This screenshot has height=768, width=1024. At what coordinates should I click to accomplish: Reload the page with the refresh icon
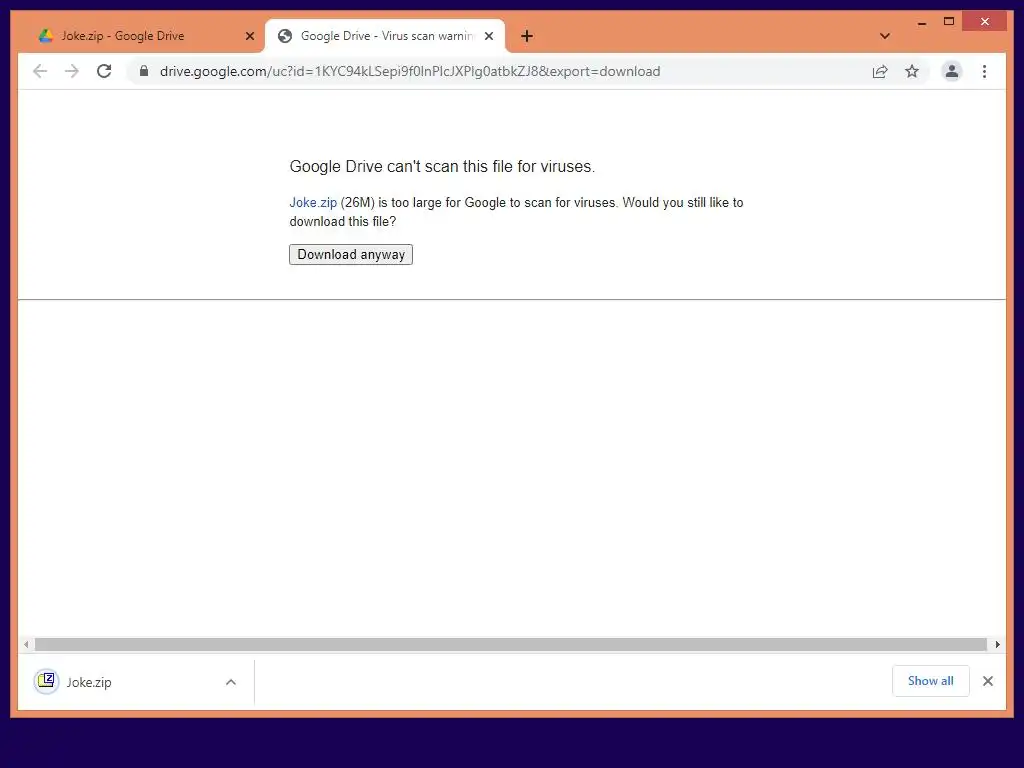(x=104, y=71)
